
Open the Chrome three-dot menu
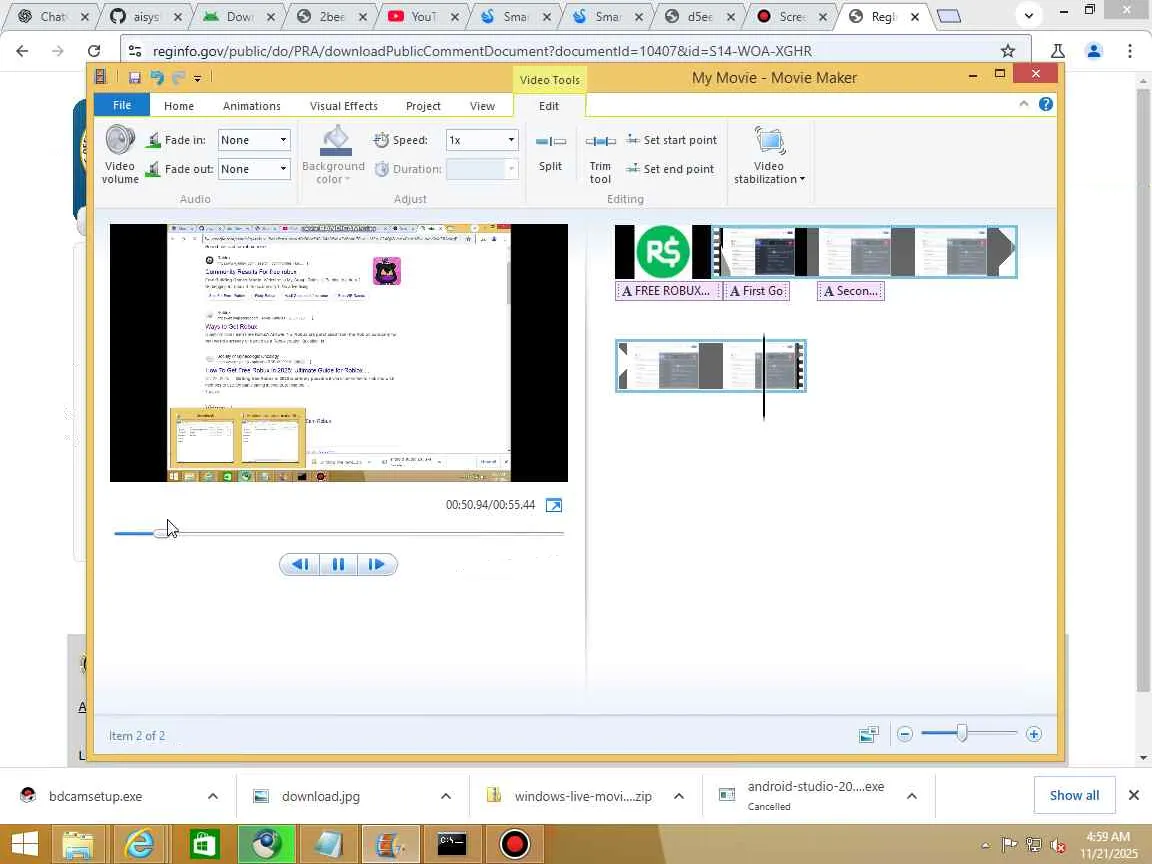pos(1130,51)
